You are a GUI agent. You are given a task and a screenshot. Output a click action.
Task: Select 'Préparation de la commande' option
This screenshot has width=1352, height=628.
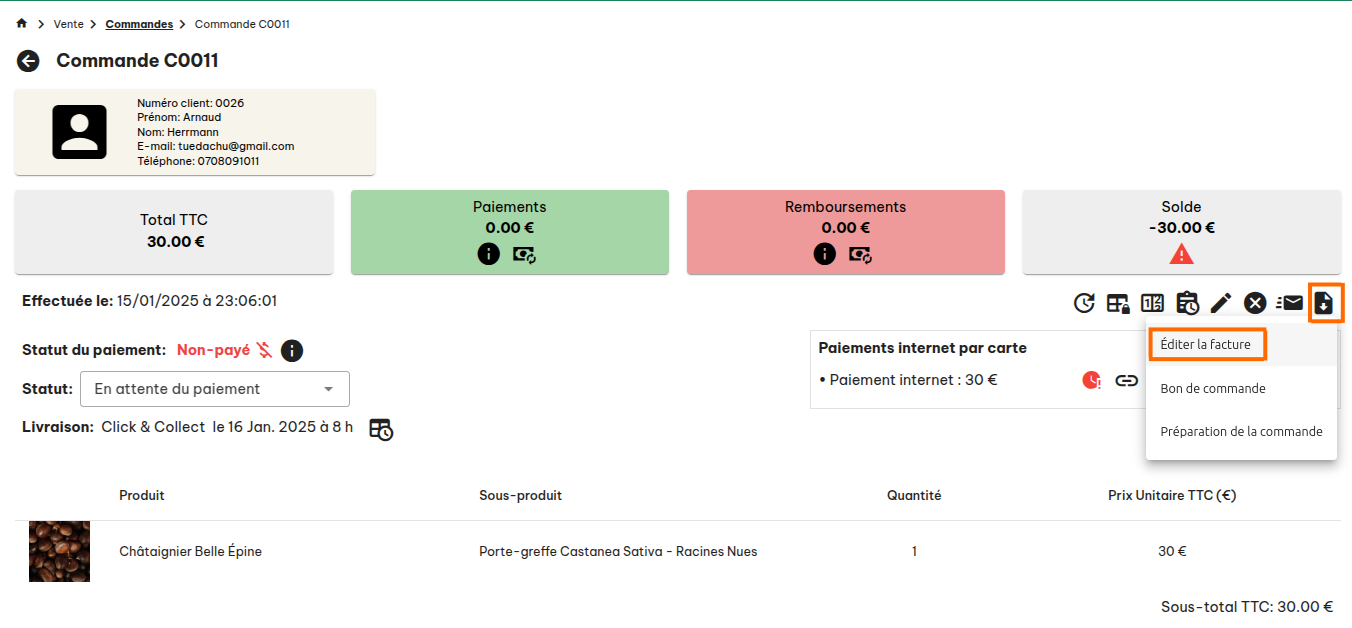[x=1241, y=432]
